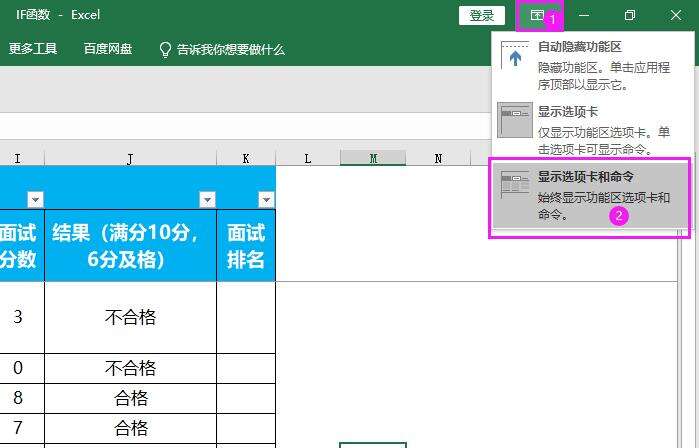699x448 pixels.
Task: Click the auto-hide ribbon arrow icon
Action: click(515, 57)
